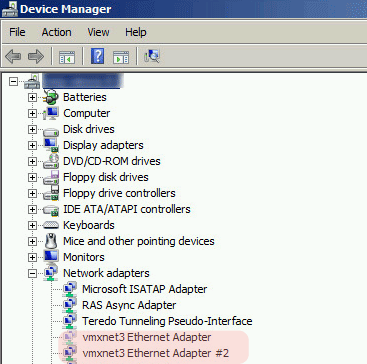Open the Help menu
Image resolution: width=367 pixels, height=364 pixels.
(x=136, y=32)
